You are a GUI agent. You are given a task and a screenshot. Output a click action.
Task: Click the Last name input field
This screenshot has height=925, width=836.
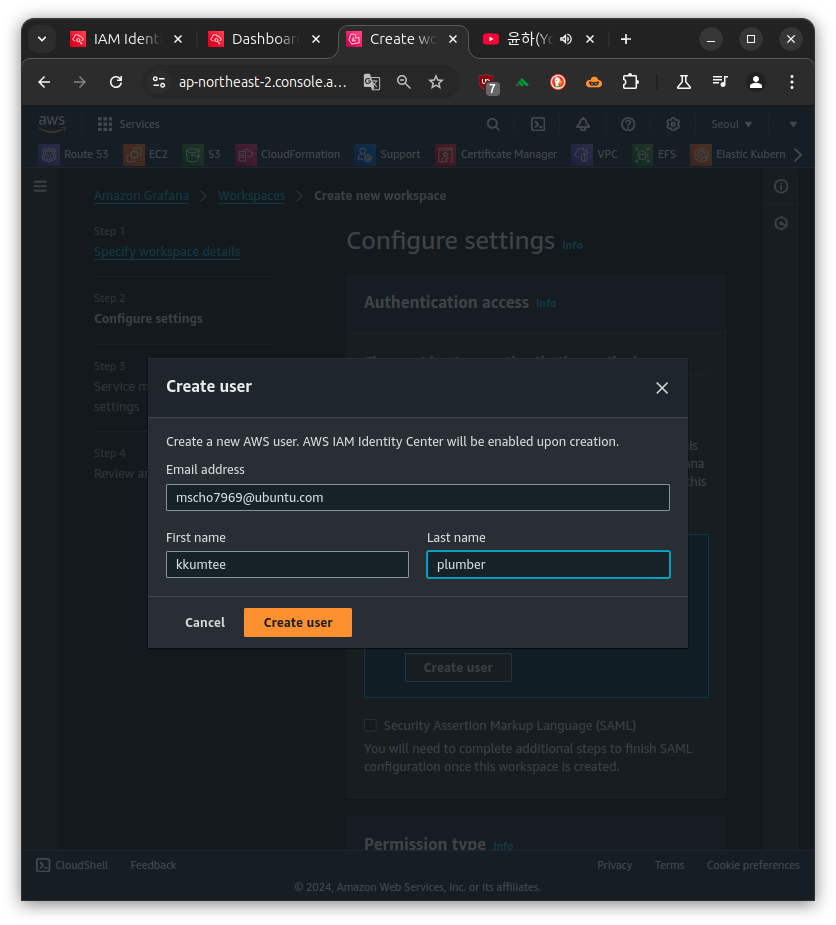click(548, 564)
